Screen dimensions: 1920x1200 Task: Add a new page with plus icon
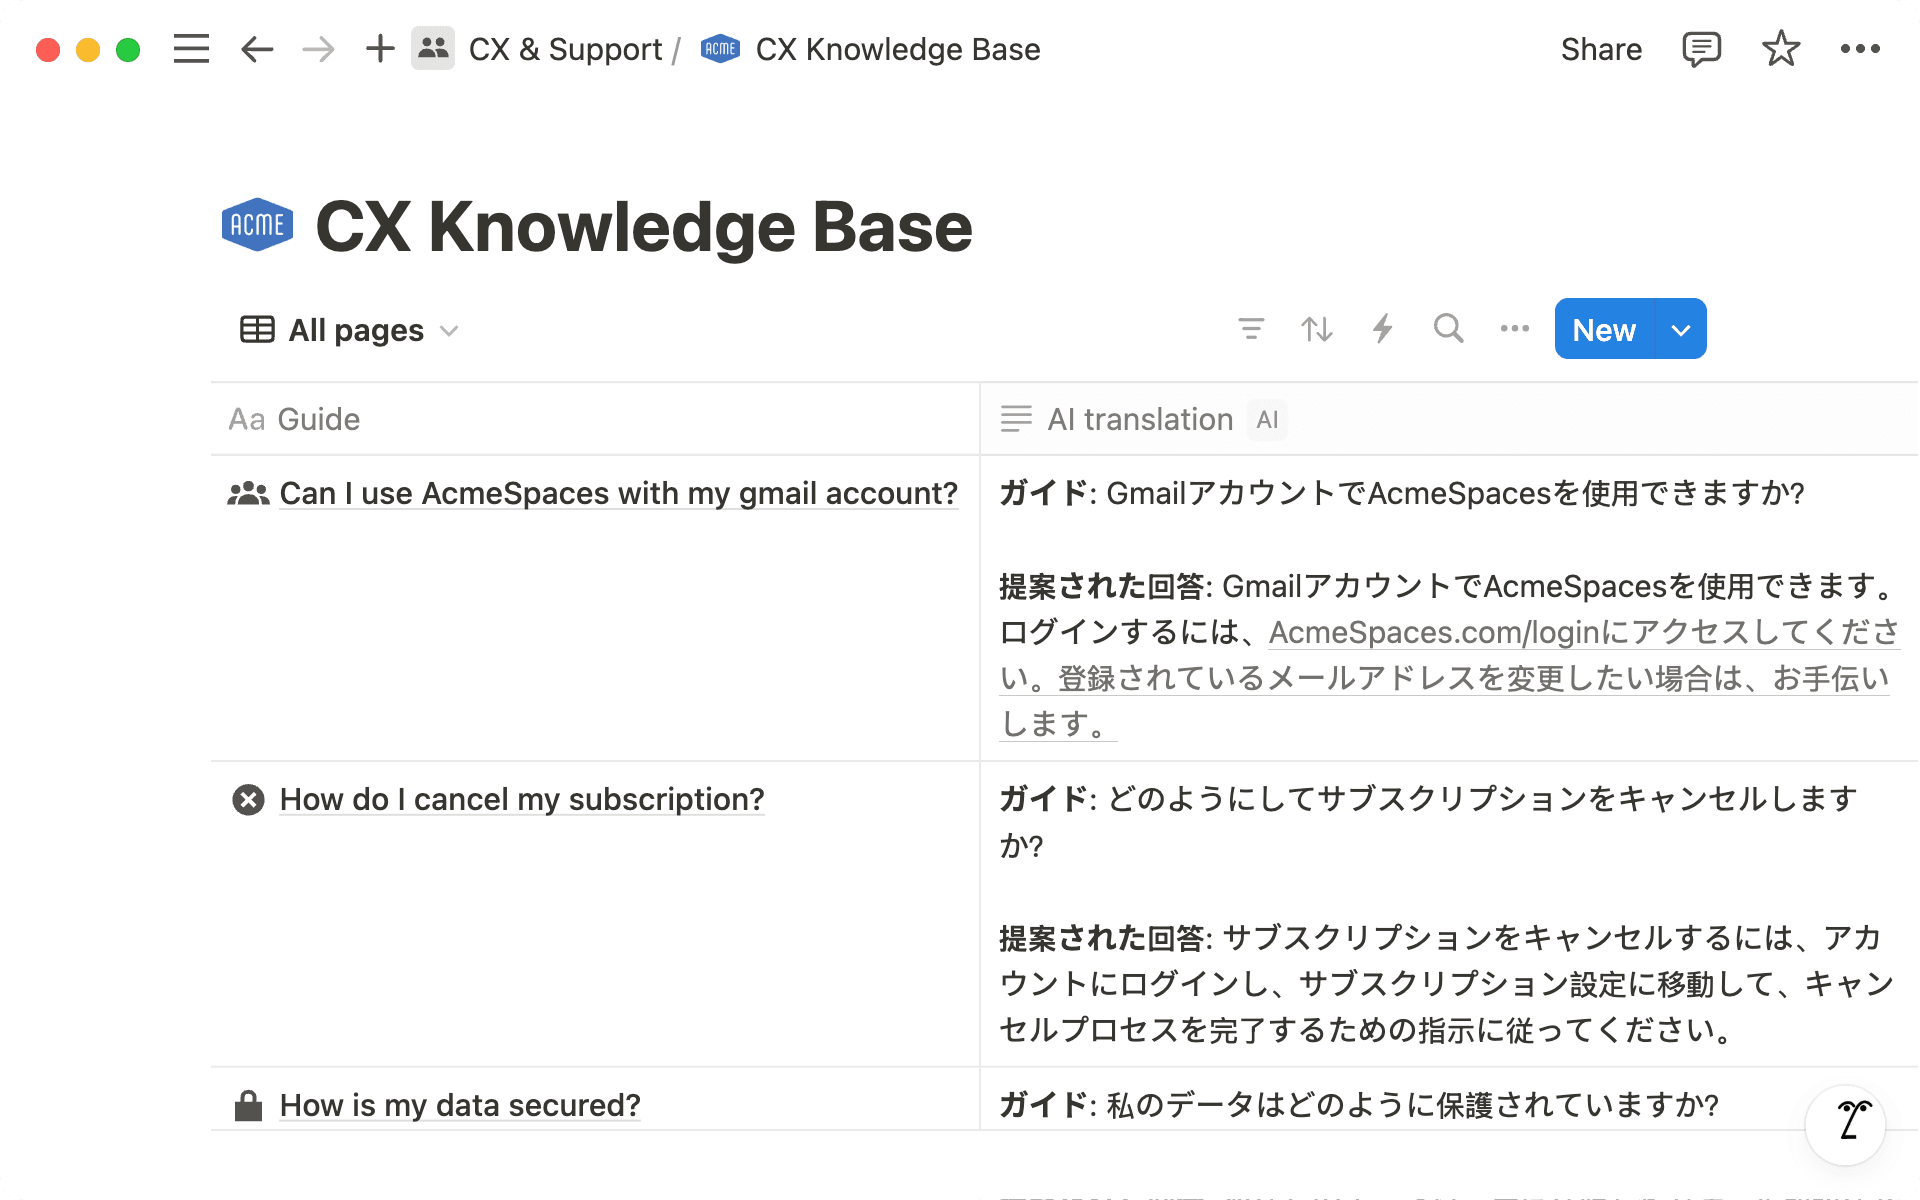pos(380,49)
